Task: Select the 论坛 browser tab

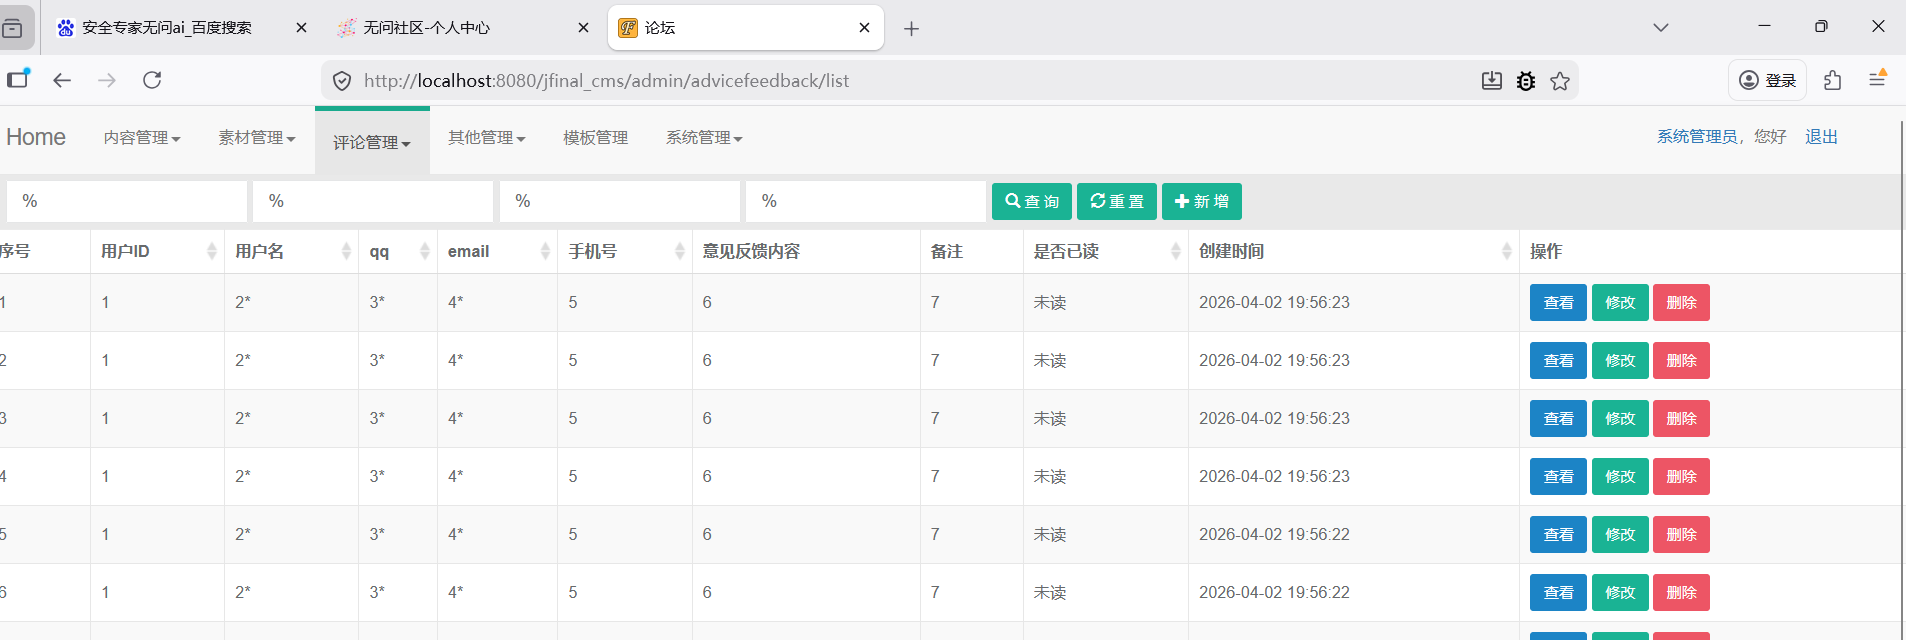Action: pyautogui.click(x=746, y=28)
